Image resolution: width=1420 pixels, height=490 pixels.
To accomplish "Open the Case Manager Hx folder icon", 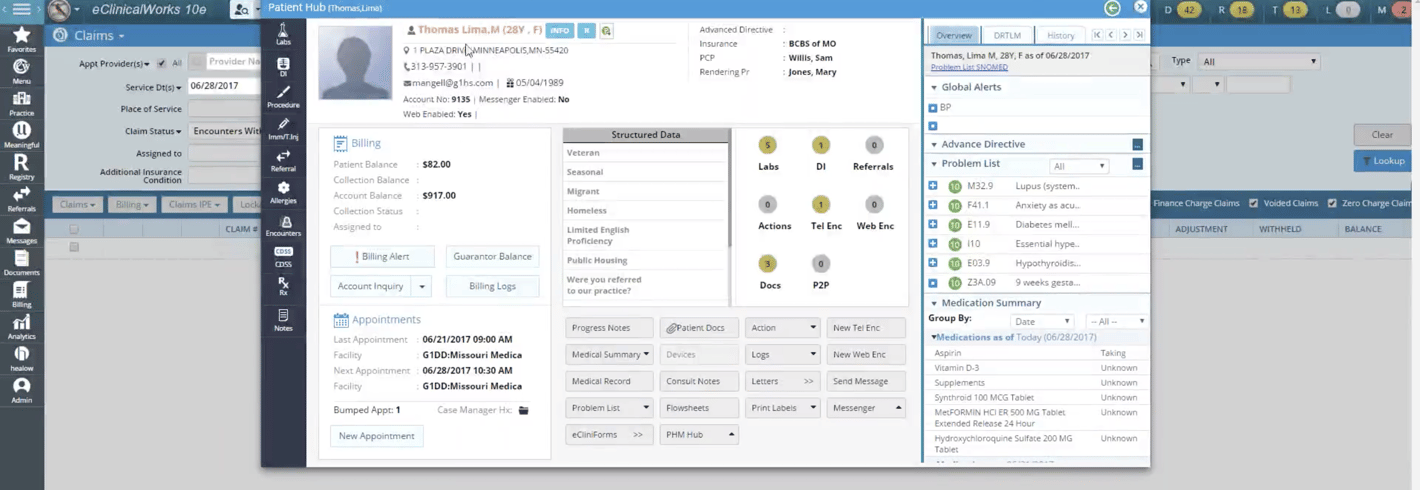I will point(523,410).
